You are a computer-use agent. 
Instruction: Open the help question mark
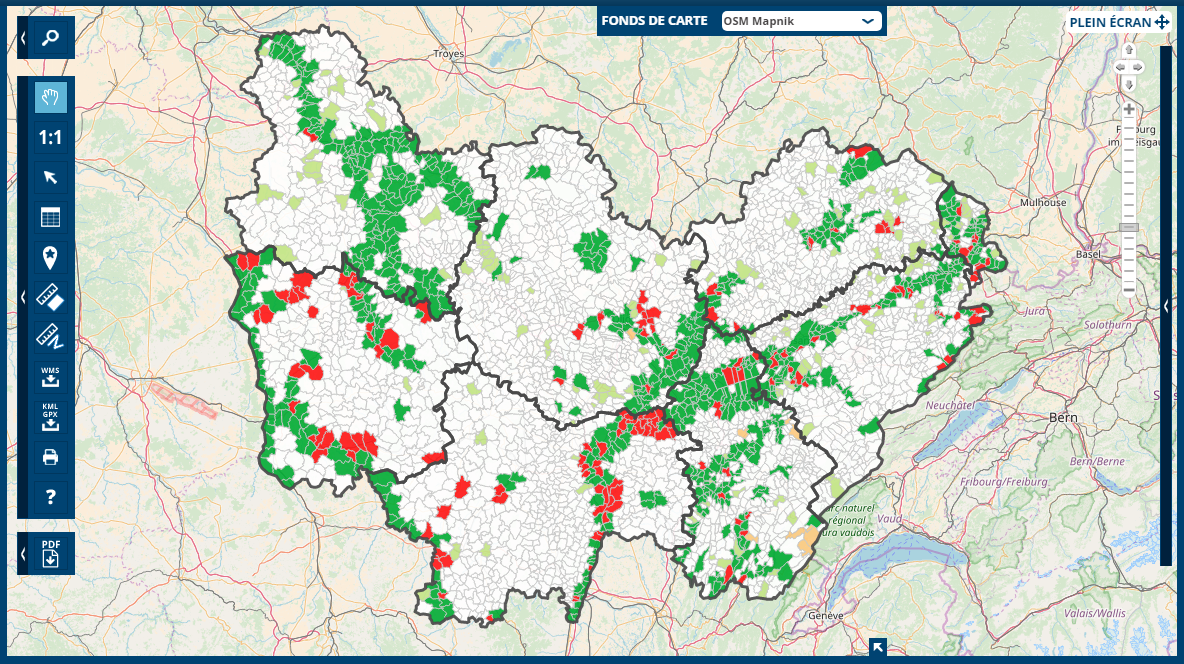(51, 496)
